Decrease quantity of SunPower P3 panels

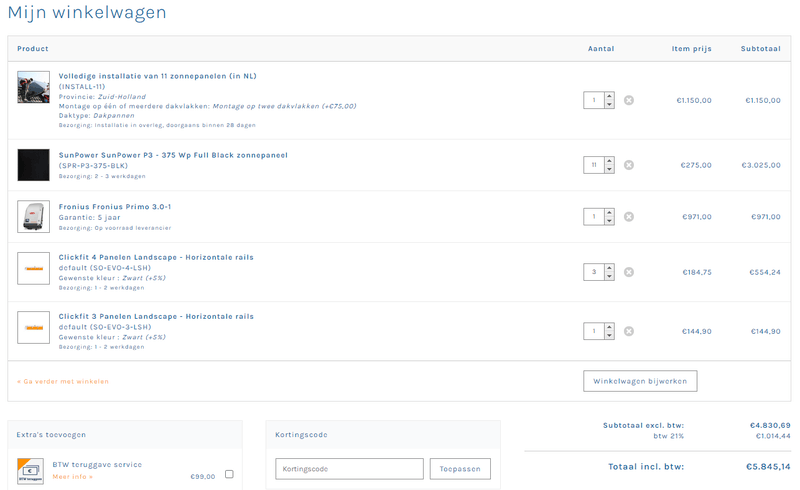609,169
